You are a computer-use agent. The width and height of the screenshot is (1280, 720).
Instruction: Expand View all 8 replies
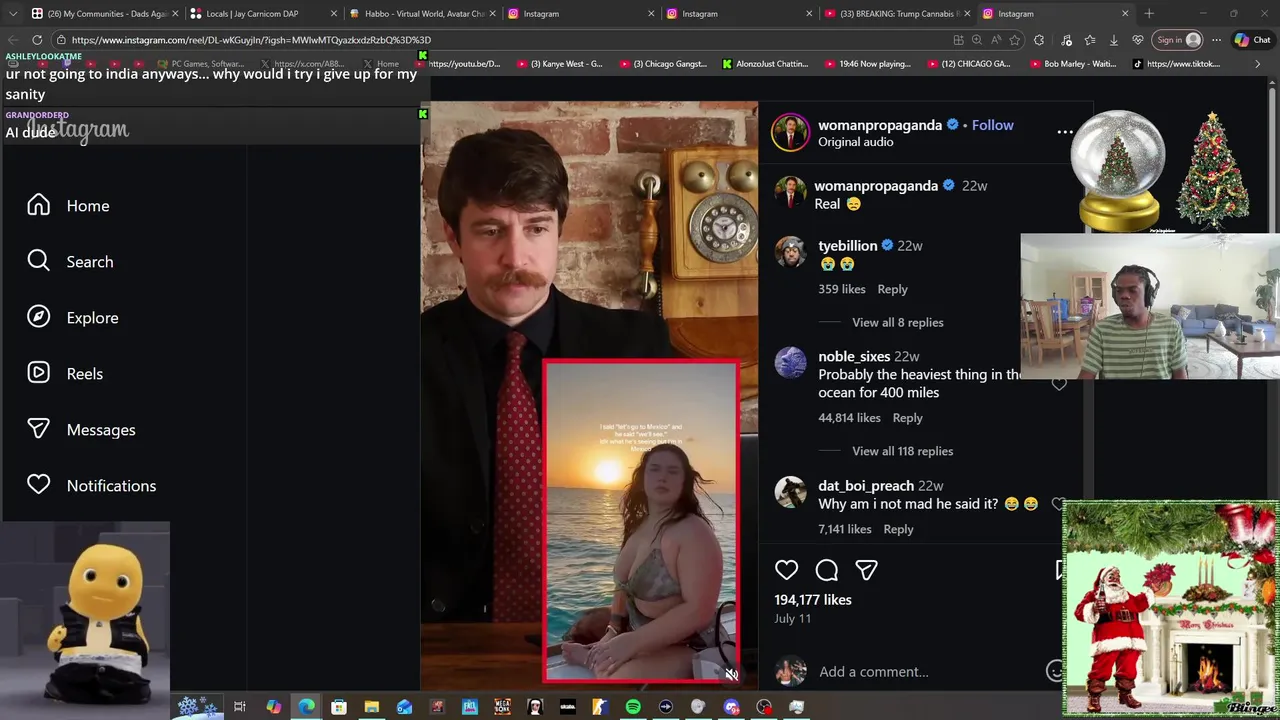pyautogui.click(x=897, y=322)
